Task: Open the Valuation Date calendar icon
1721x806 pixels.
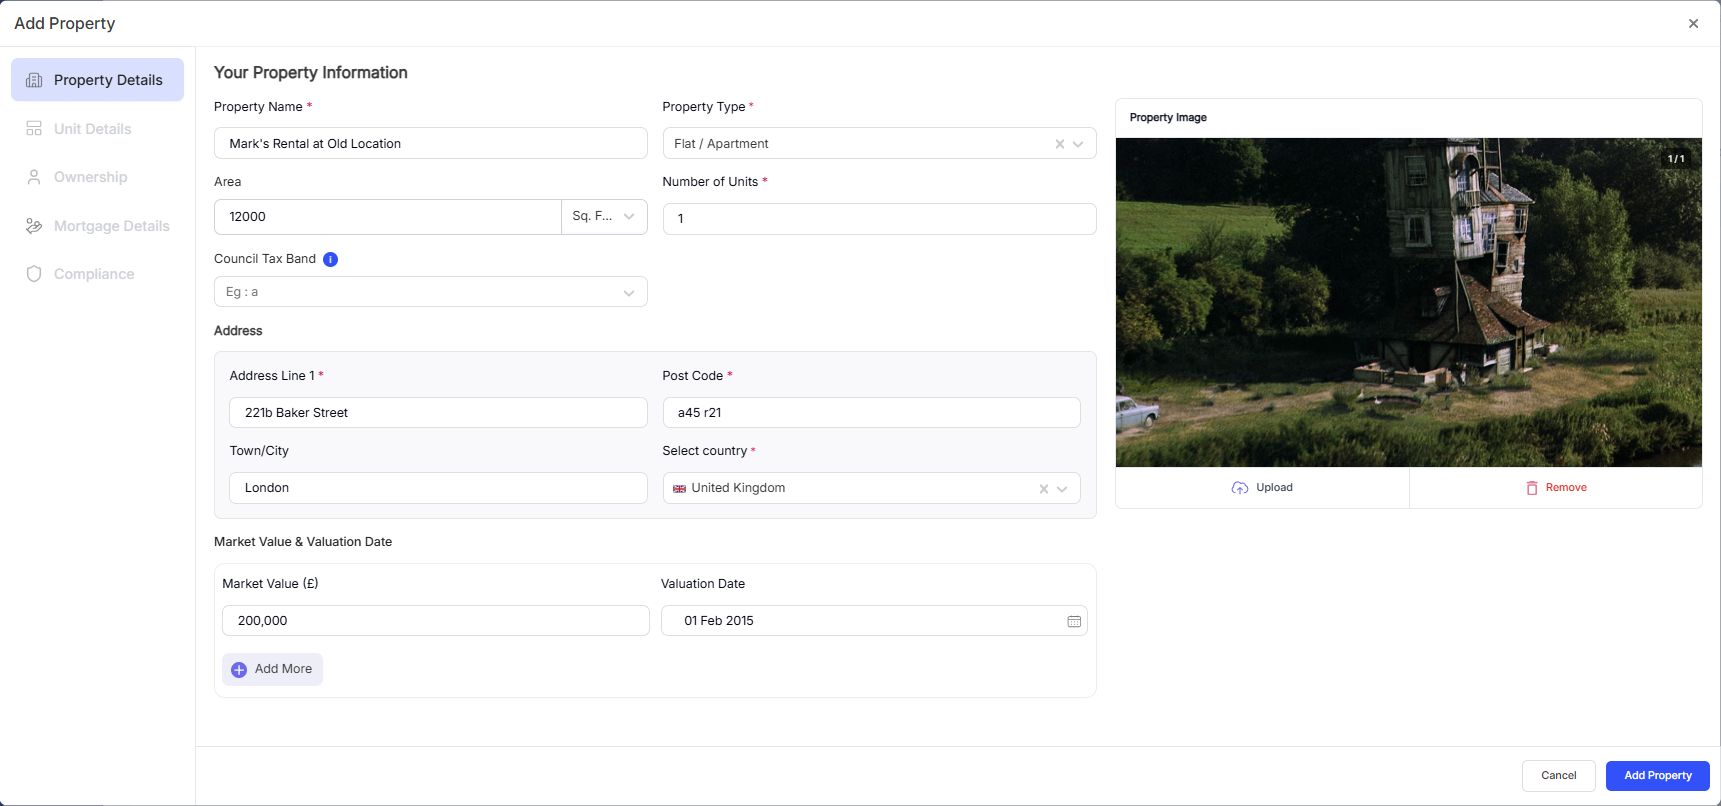Action: [x=1074, y=621]
